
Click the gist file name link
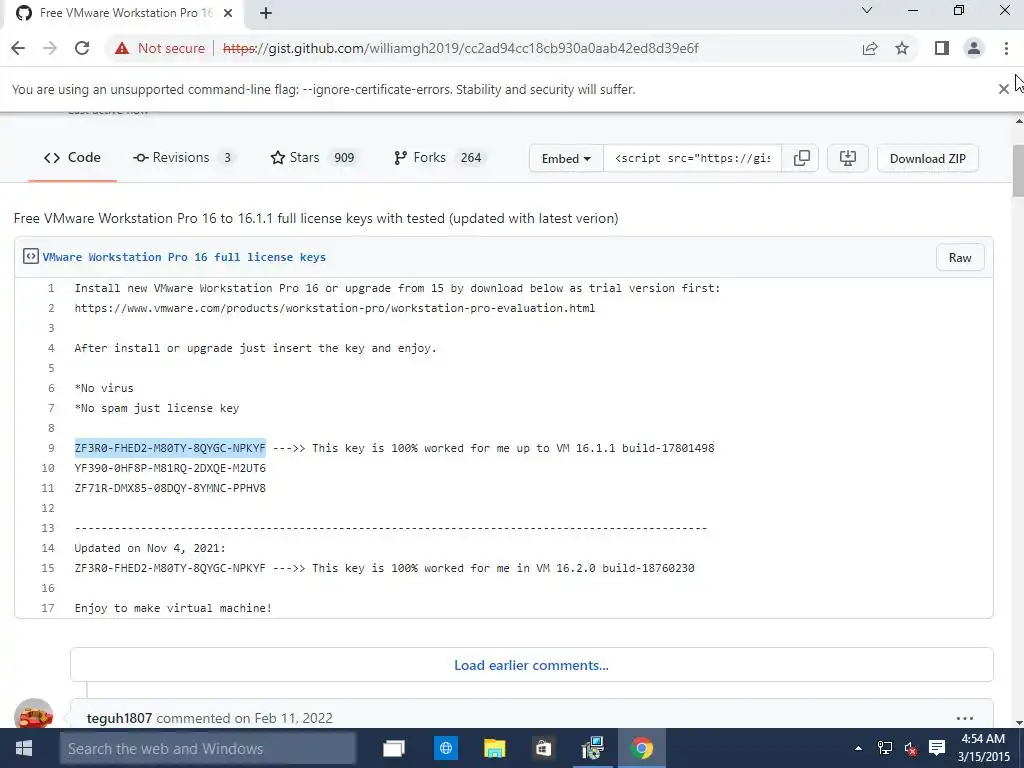pyautogui.click(x=184, y=257)
